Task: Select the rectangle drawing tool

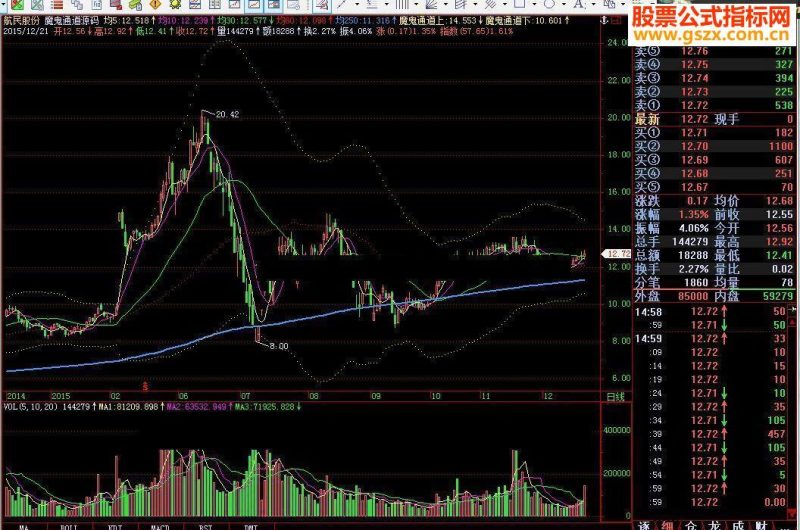Action: click(519, 4)
